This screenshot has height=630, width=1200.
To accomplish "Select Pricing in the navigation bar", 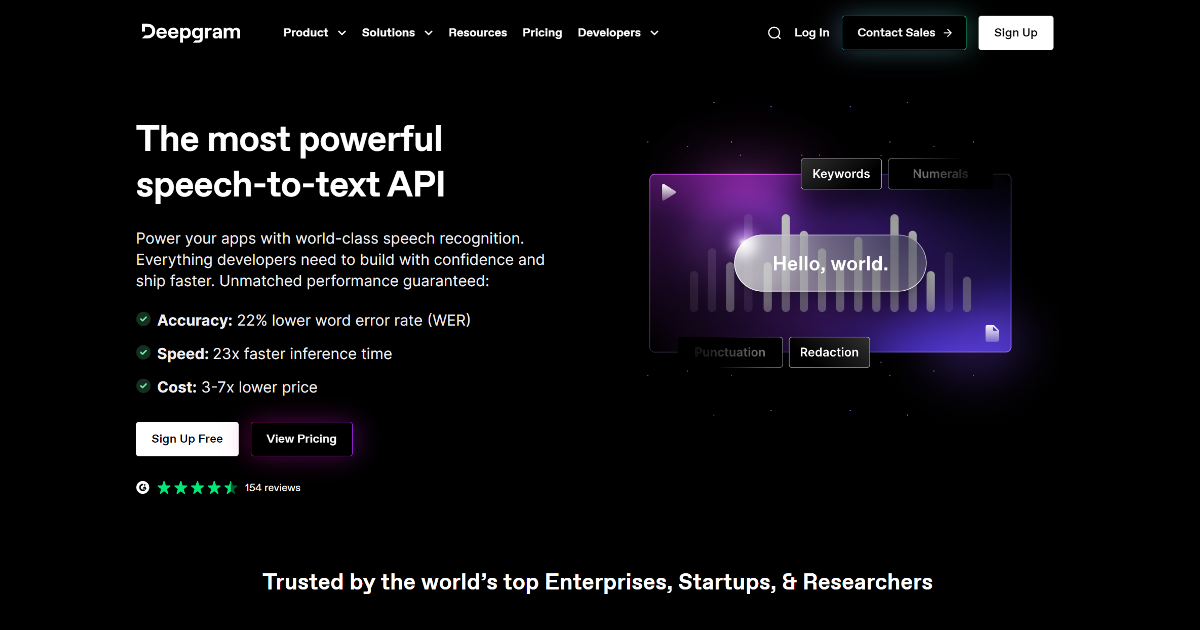I will point(542,32).
